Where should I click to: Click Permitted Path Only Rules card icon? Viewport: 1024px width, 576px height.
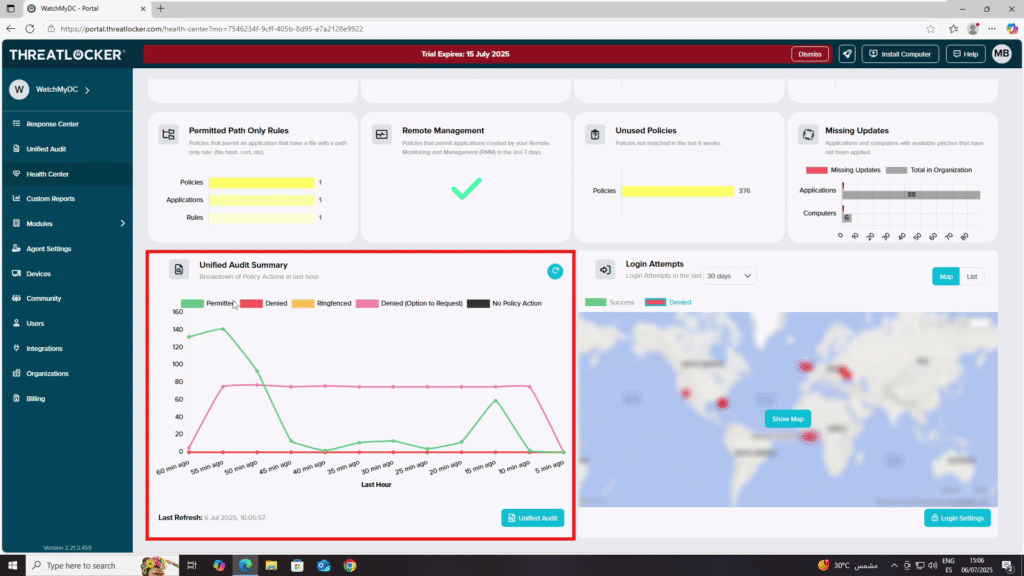168,135
